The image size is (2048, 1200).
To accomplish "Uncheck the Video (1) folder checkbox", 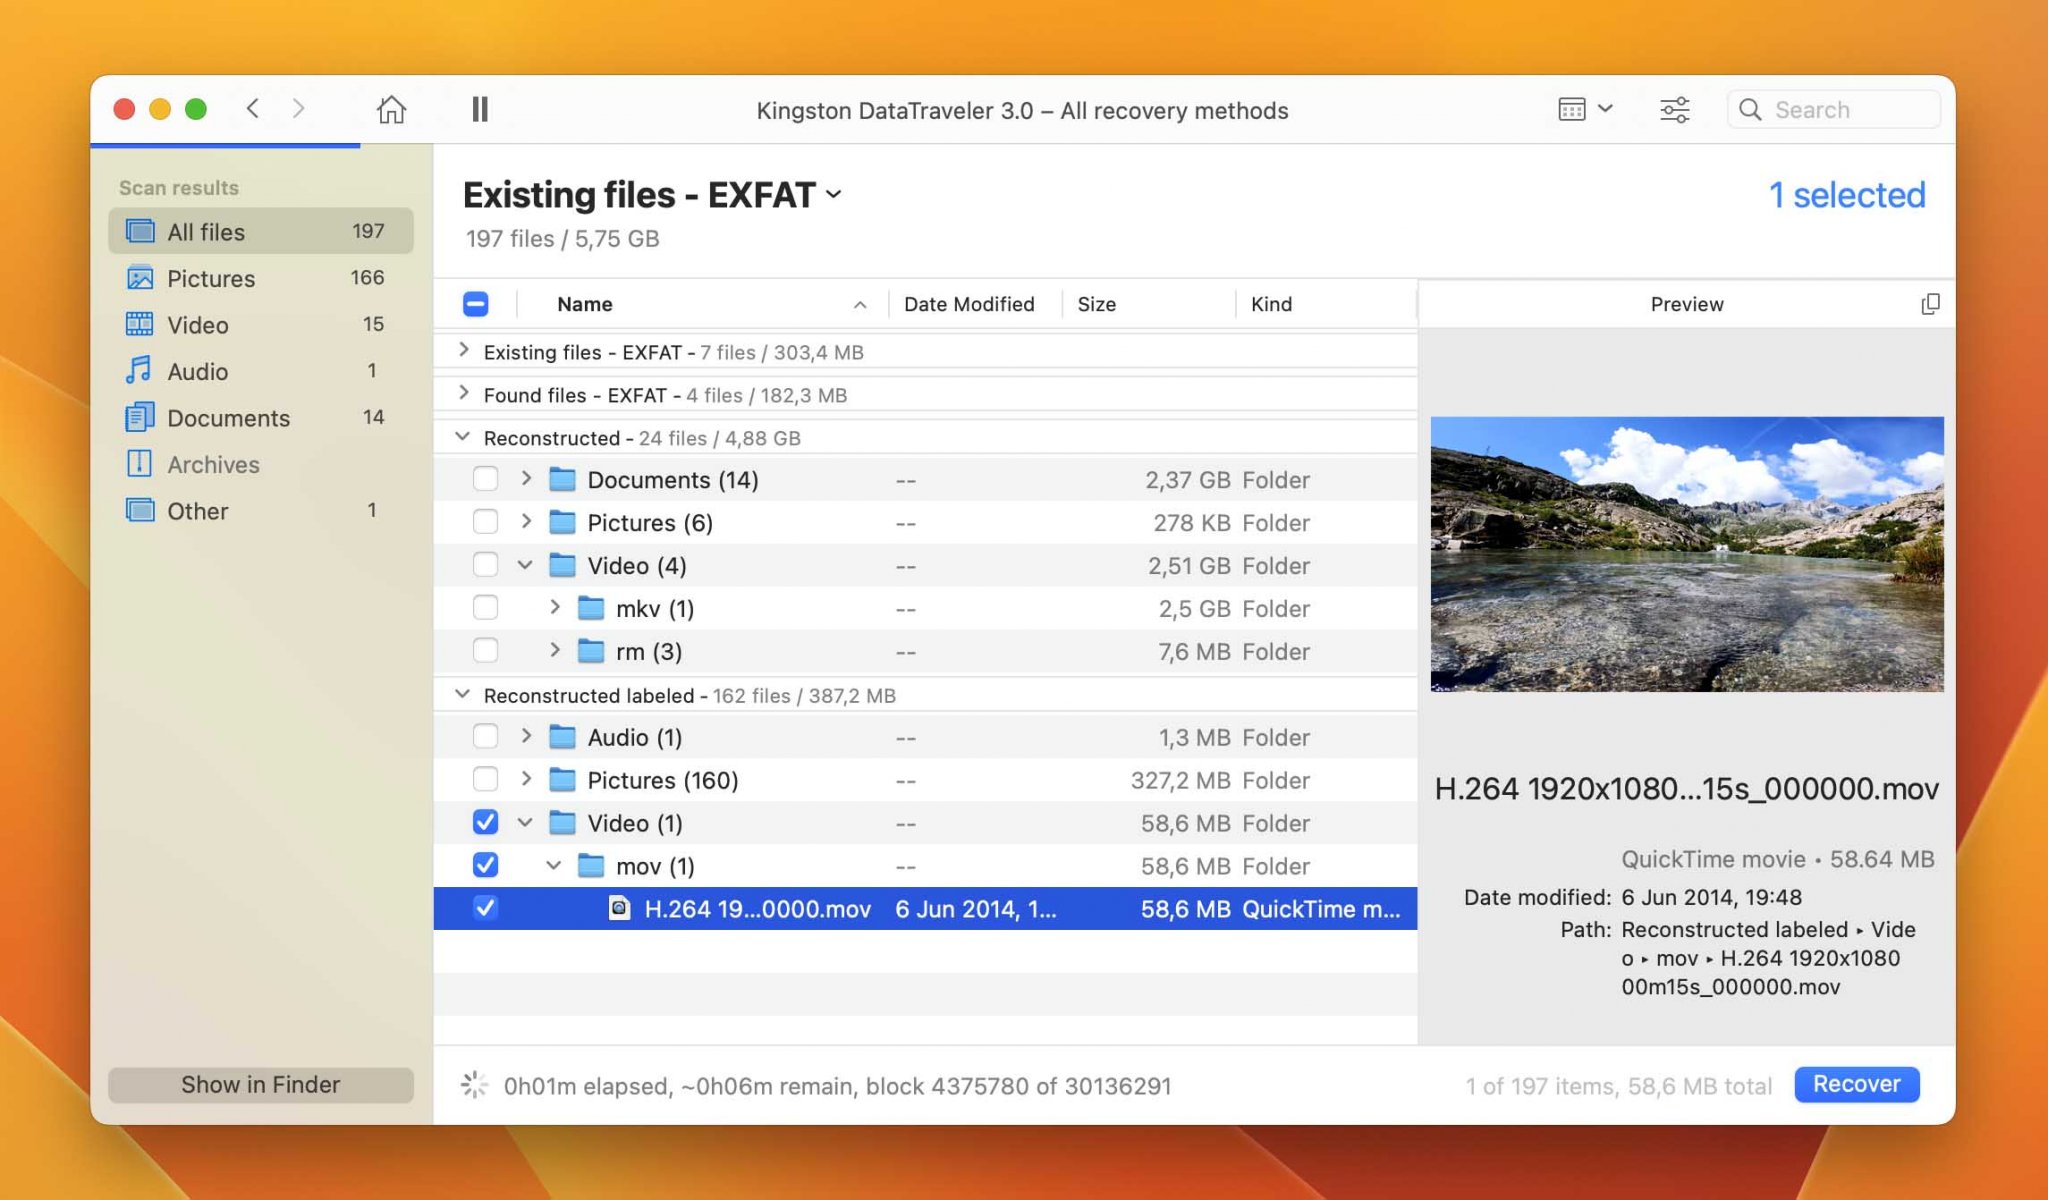I will pos(486,822).
